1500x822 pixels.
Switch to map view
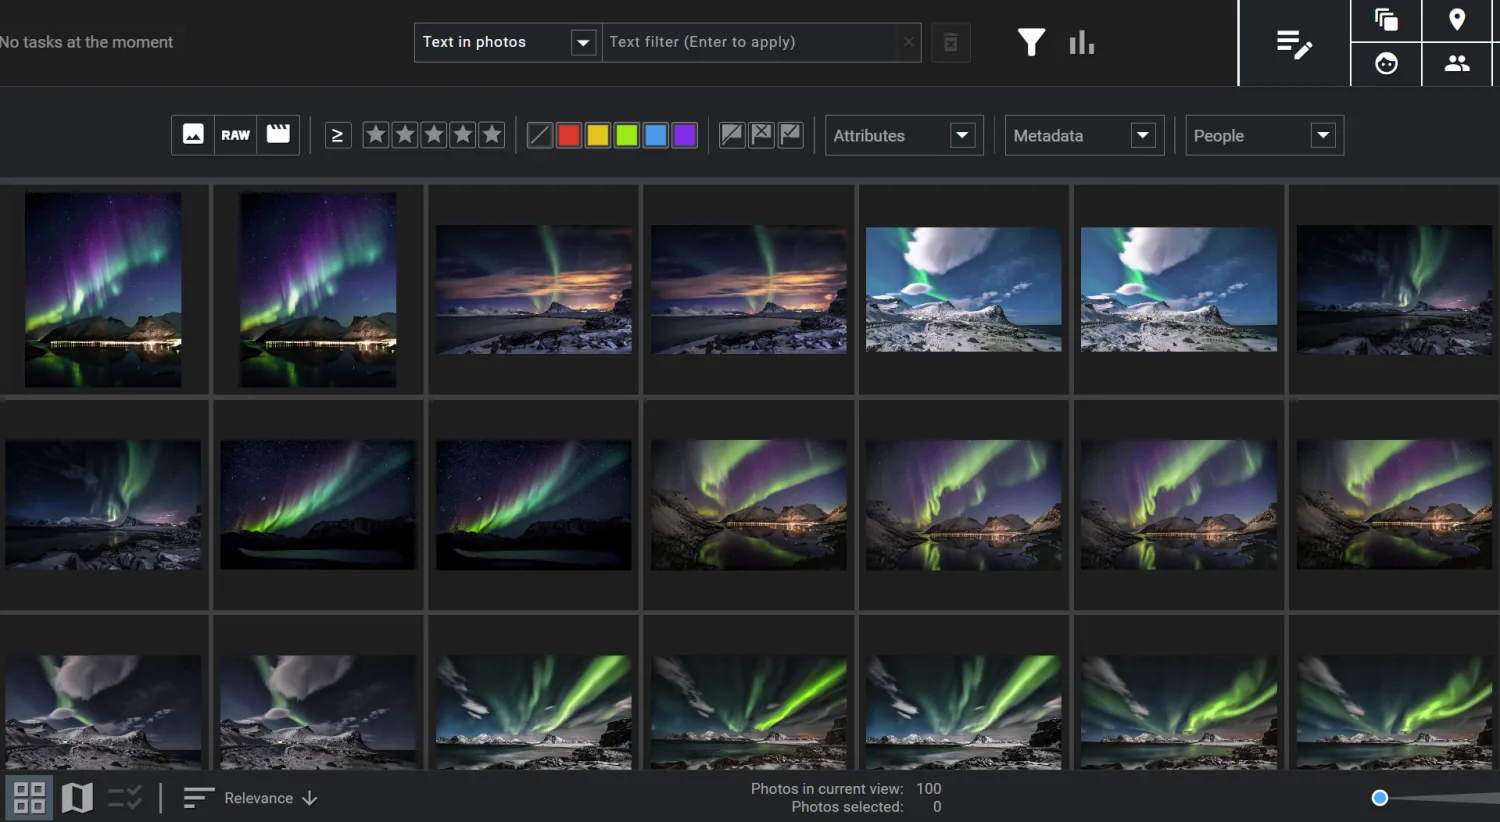pyautogui.click(x=77, y=798)
